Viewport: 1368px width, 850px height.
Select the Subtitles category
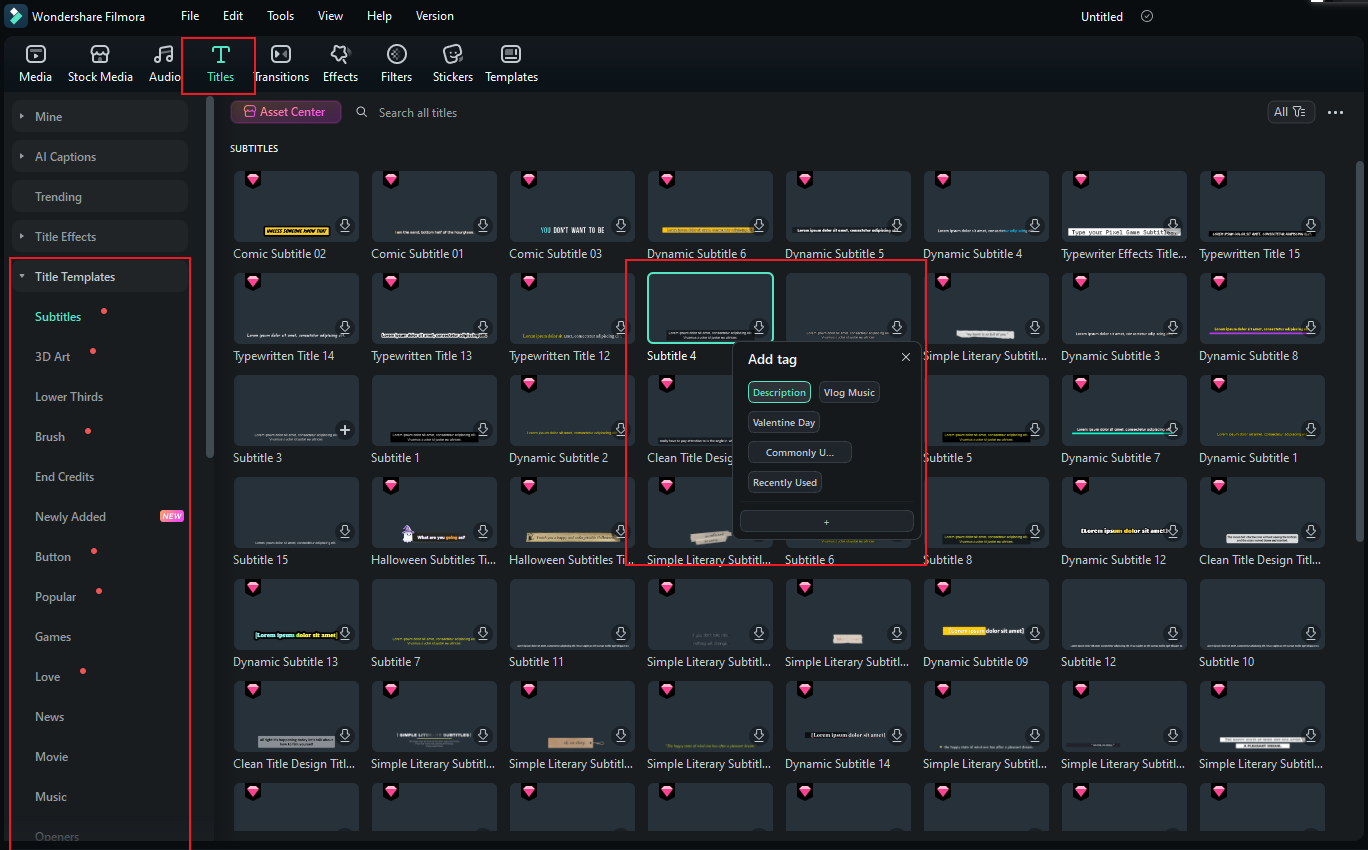pyautogui.click(x=58, y=316)
